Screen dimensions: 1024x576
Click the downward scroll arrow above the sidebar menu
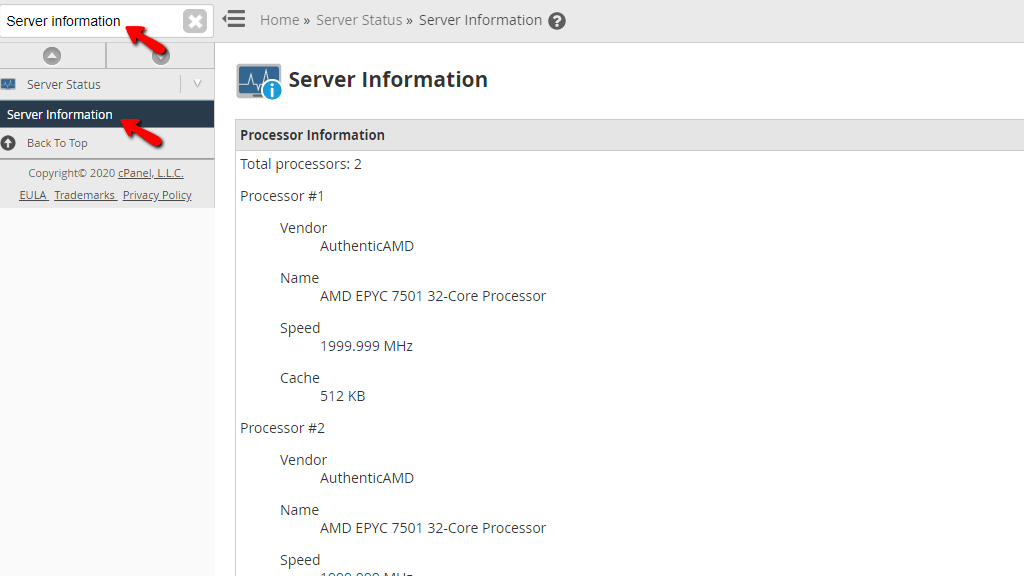[x=160, y=55]
